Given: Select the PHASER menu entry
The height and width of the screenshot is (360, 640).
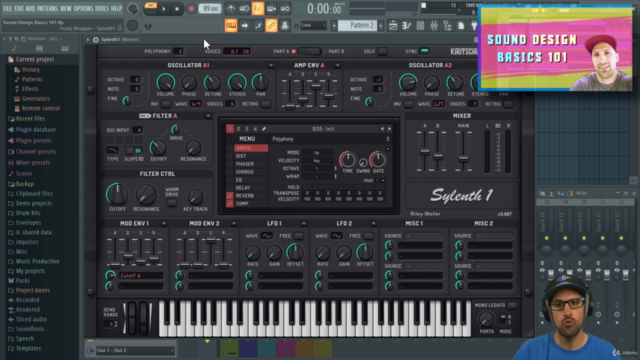Looking at the screenshot, I should click(251, 164).
